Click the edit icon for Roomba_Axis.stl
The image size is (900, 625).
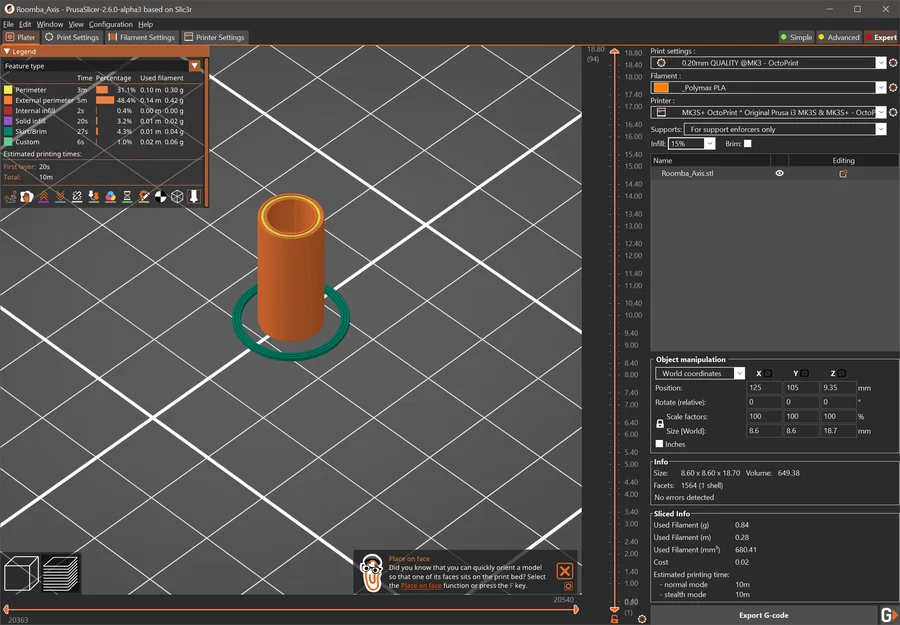tap(843, 173)
